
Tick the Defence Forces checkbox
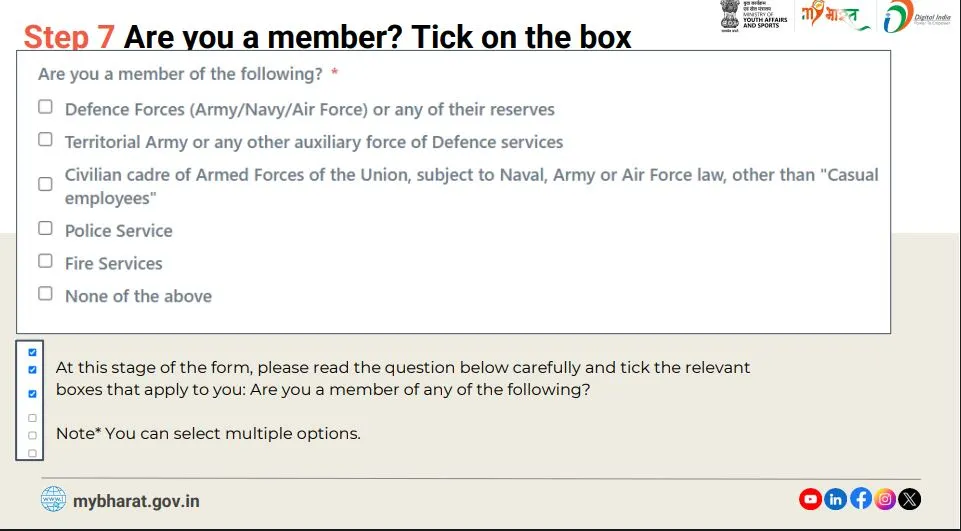coord(45,107)
